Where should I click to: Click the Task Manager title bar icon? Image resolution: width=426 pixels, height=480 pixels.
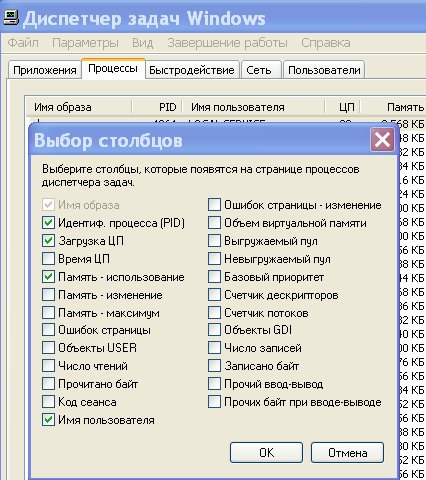pos(11,17)
